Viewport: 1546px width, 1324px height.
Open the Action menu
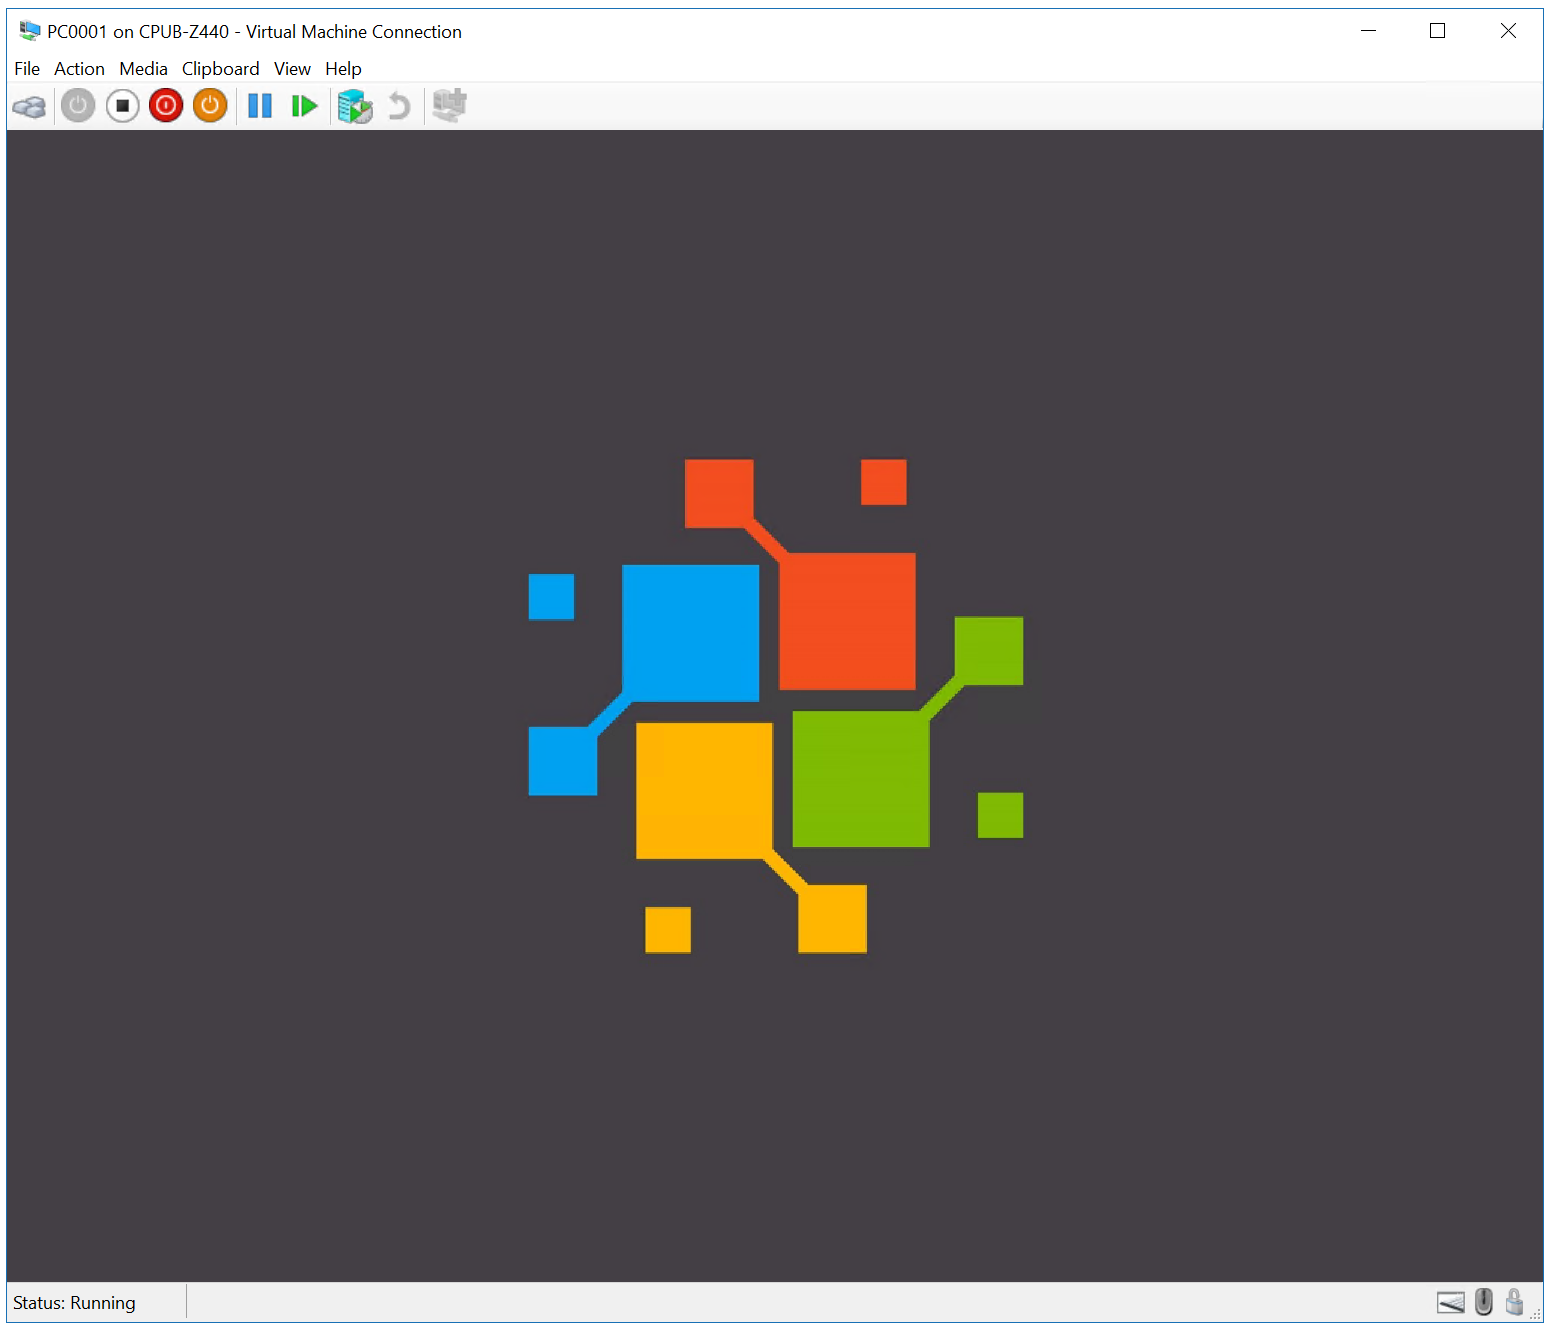79,69
